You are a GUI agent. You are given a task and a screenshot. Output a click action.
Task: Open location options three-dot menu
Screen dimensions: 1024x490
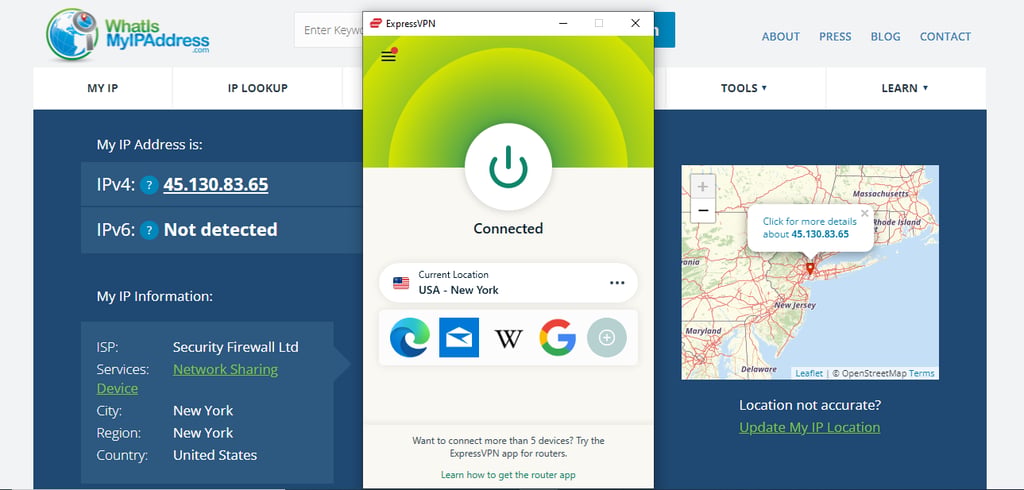pos(616,283)
